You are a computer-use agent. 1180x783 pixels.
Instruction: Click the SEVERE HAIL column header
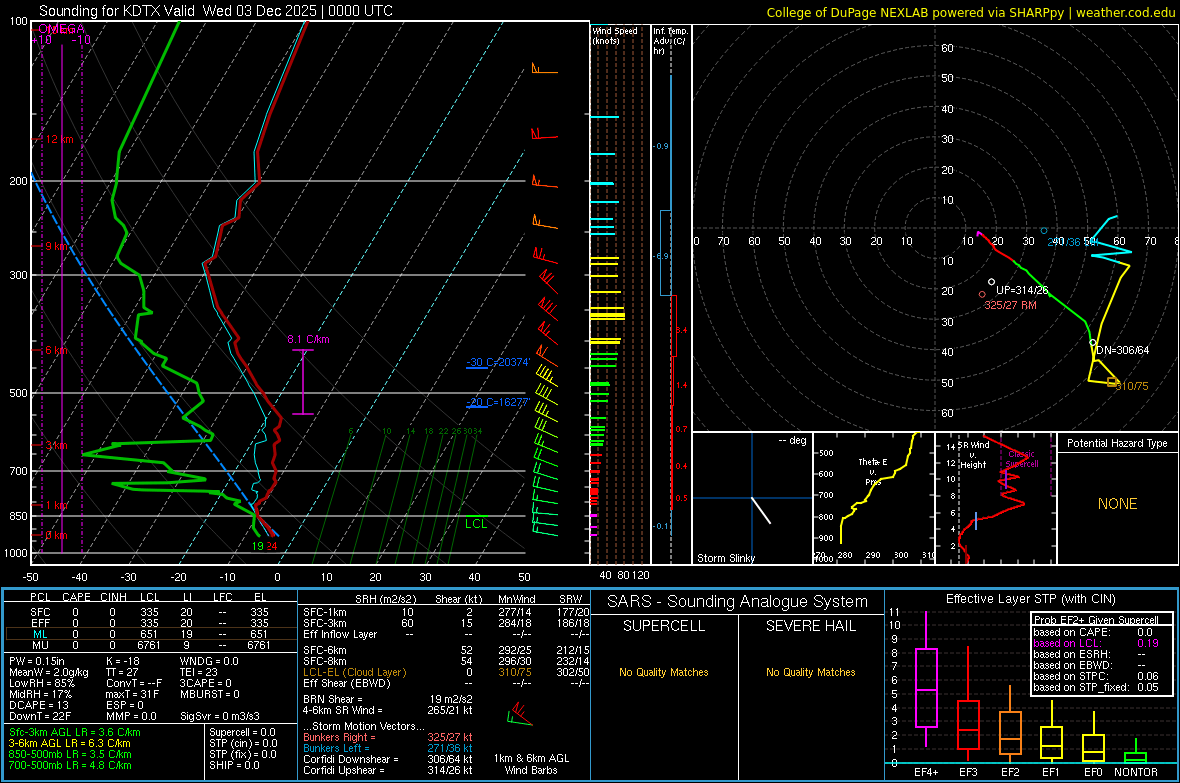[810, 626]
